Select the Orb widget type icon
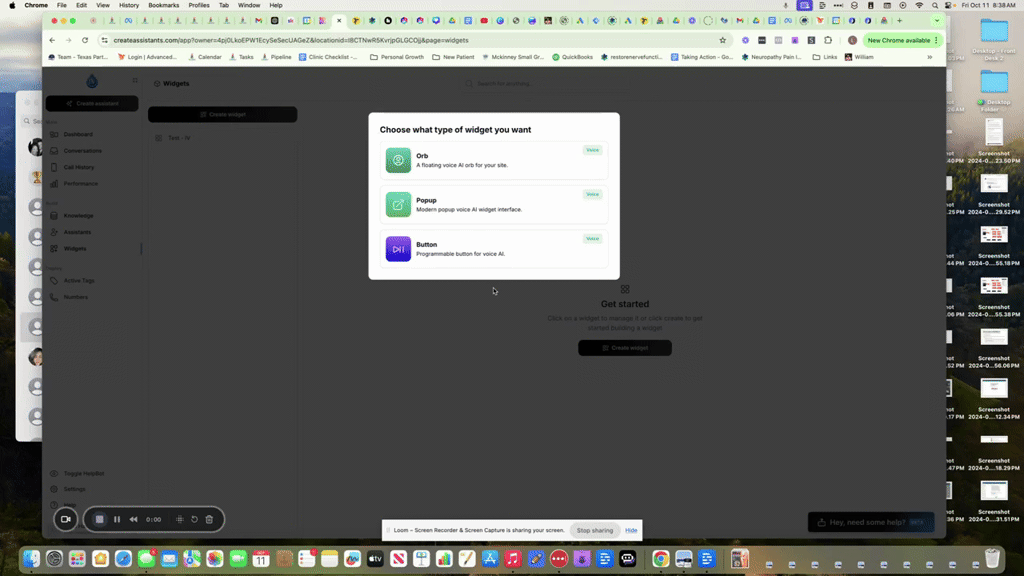1024x576 pixels. [398, 158]
